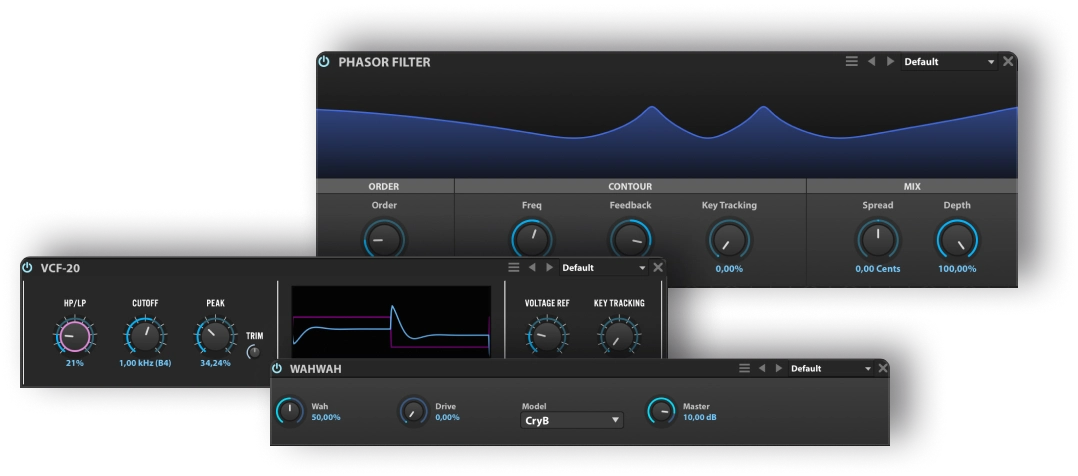
Task: Go to next preset in VCF-20
Action: (x=549, y=268)
